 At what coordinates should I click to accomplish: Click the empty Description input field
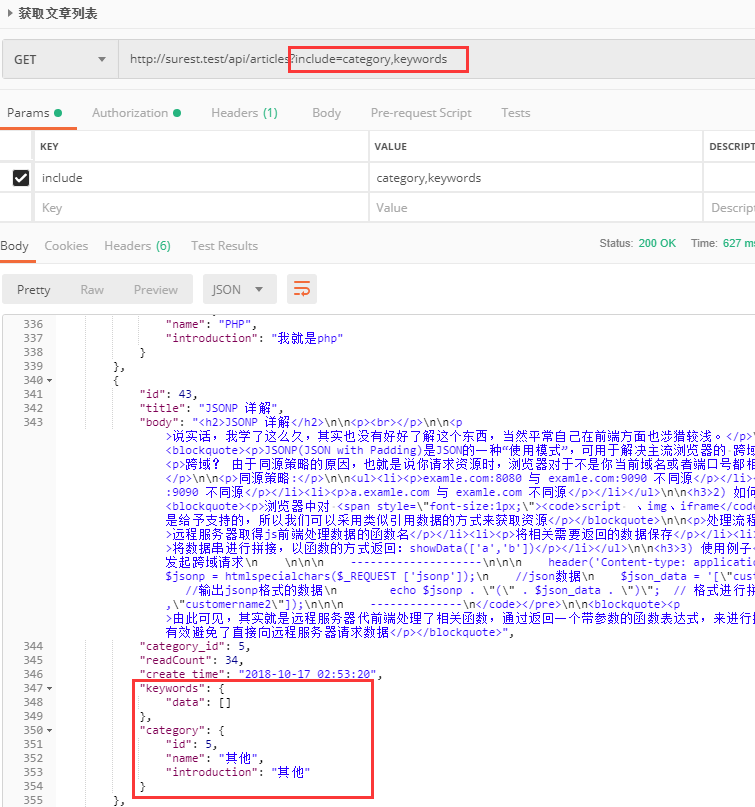point(730,208)
